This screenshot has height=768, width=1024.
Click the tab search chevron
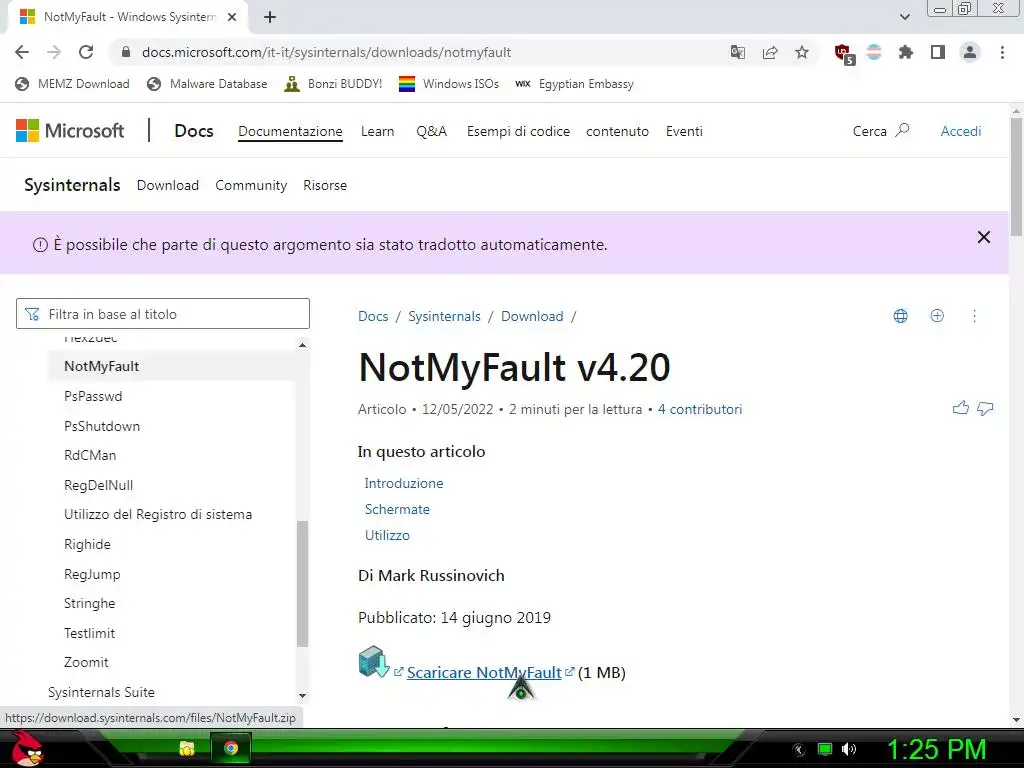click(x=904, y=17)
